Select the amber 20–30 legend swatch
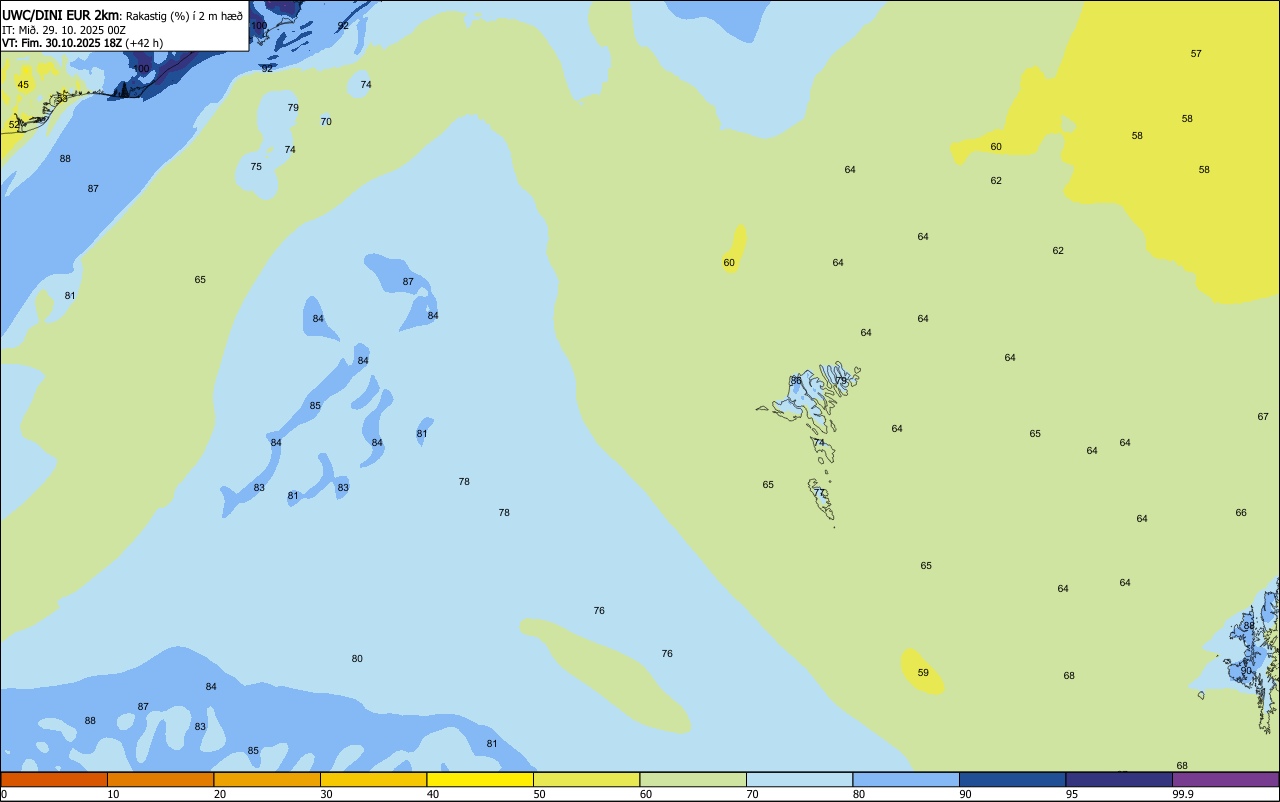Viewport: 1280px width, 802px height. click(x=267, y=779)
